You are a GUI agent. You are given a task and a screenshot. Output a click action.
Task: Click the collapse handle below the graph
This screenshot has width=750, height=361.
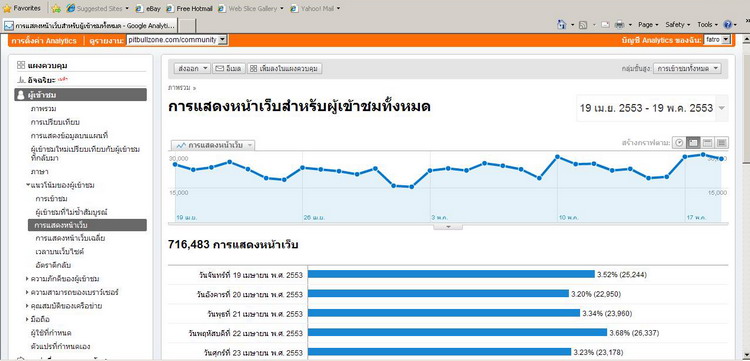[x=448, y=227]
